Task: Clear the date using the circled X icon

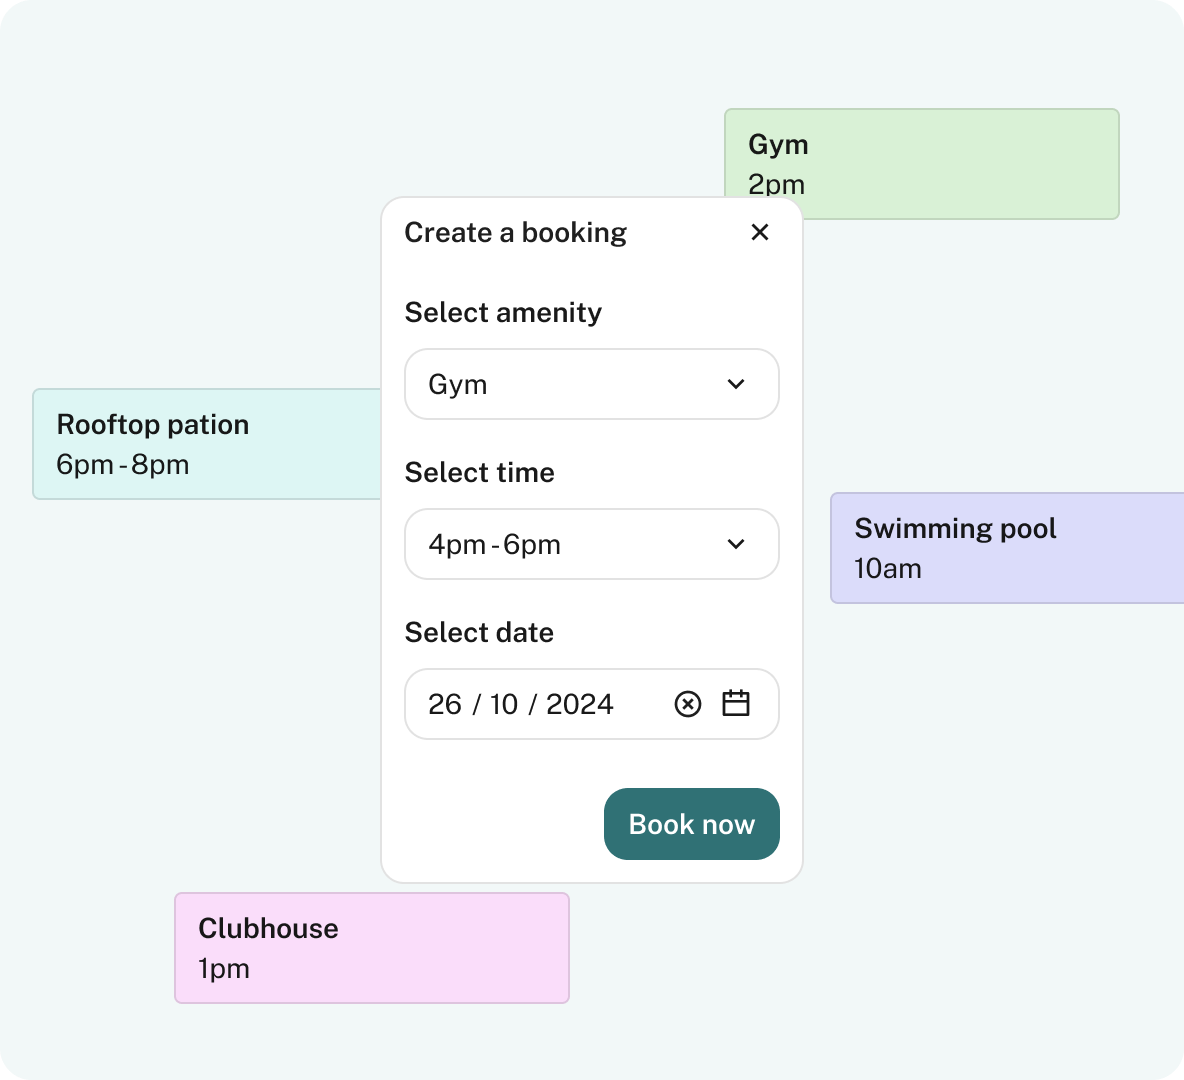Action: click(688, 704)
